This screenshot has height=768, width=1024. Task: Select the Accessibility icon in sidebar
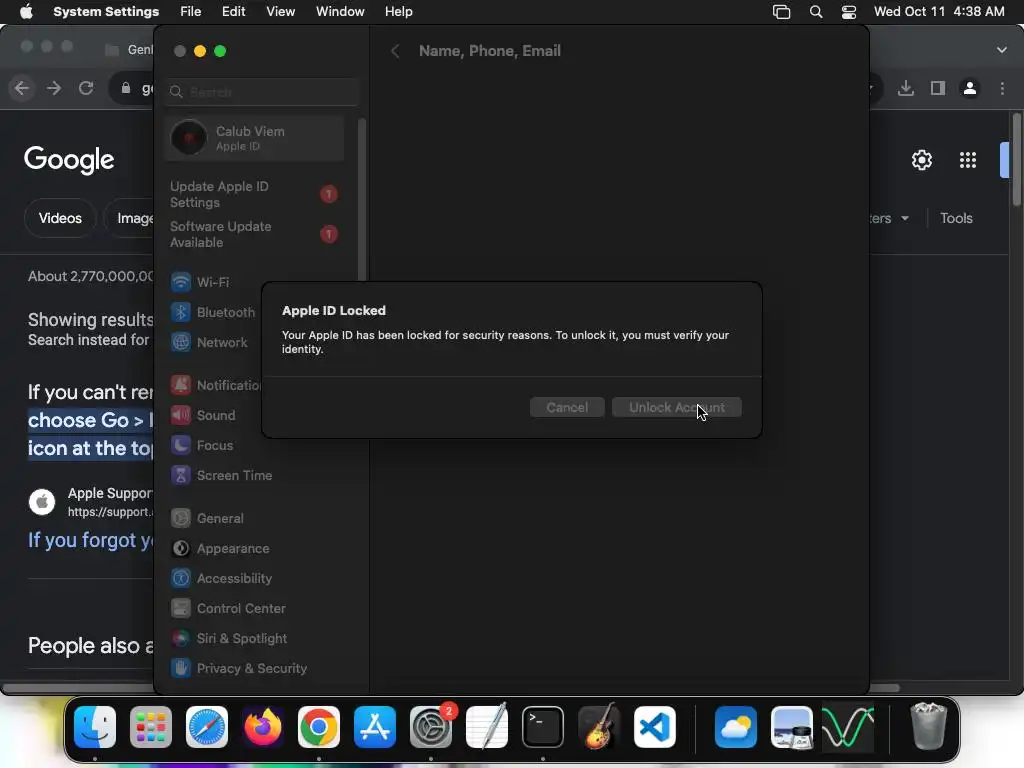(181, 579)
